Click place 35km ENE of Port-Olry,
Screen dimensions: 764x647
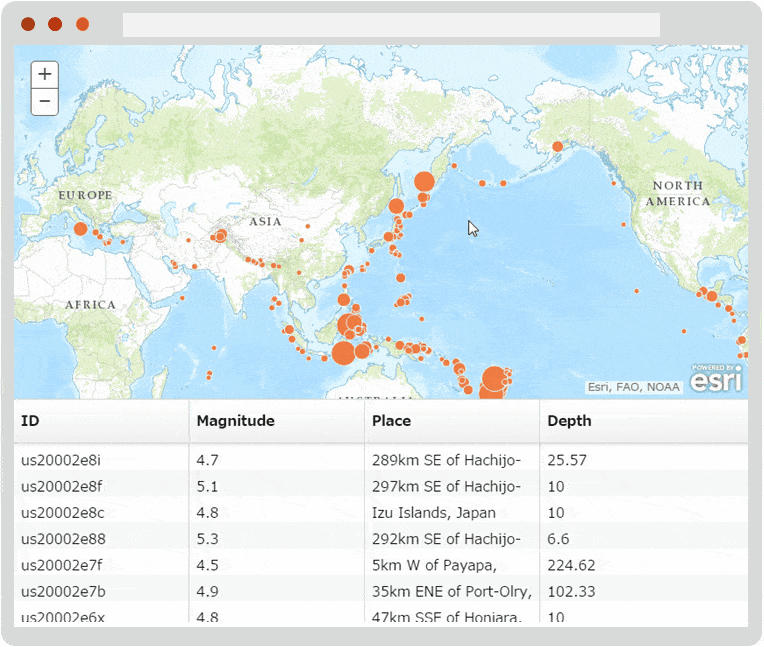click(x=452, y=591)
